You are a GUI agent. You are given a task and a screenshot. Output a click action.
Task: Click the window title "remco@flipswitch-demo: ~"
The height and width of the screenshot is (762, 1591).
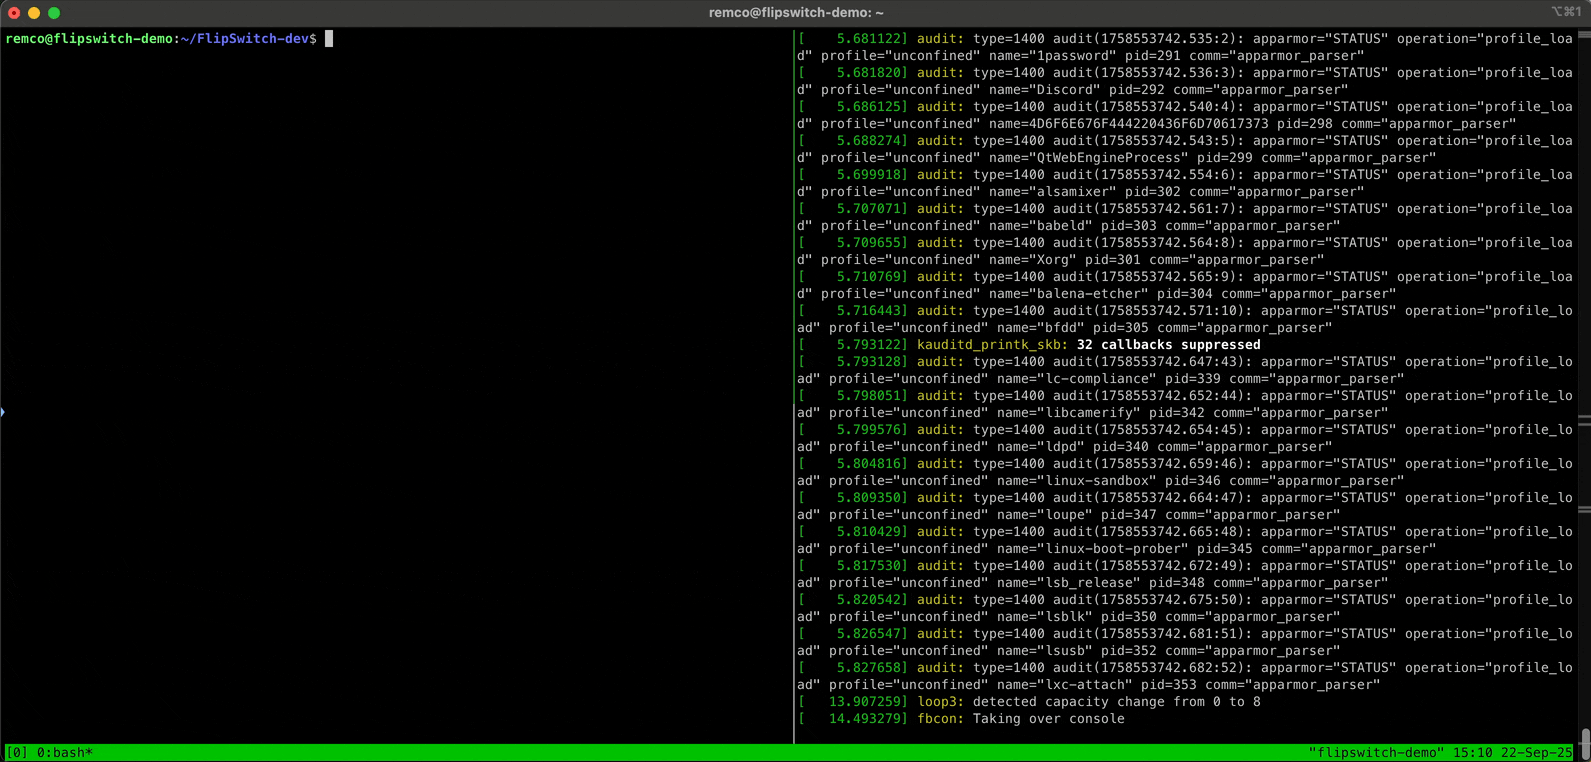796,13
